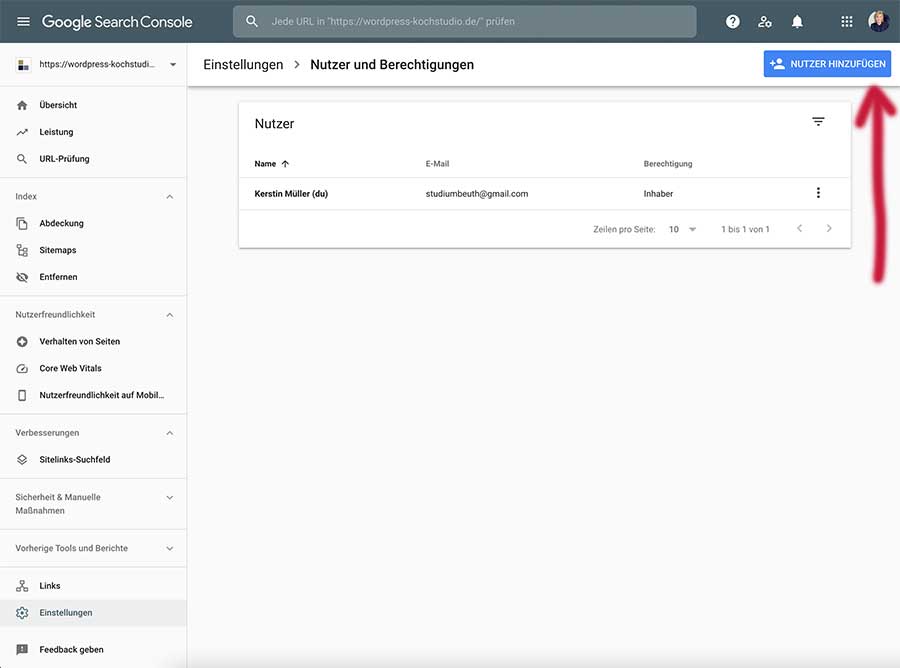Open notifications via the bell icon
This screenshot has width=900, height=668.
[x=796, y=20]
